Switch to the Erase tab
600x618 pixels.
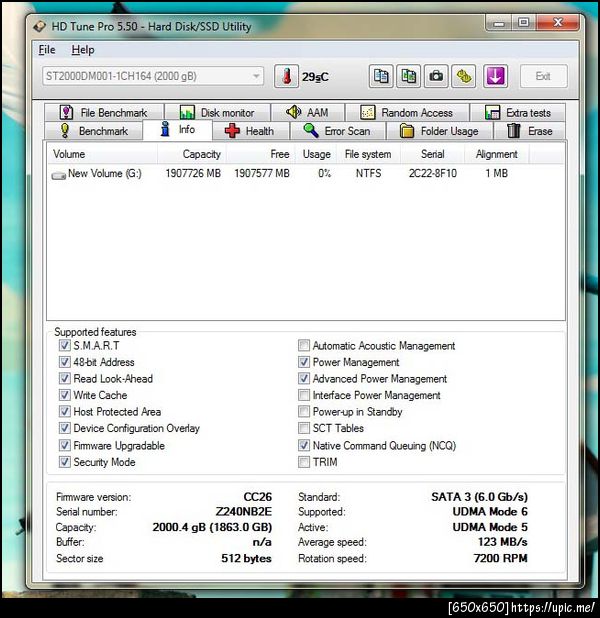coord(530,131)
